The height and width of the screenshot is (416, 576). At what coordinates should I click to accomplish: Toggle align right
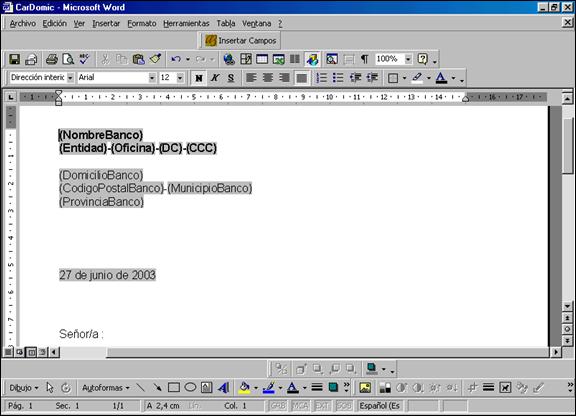click(284, 78)
